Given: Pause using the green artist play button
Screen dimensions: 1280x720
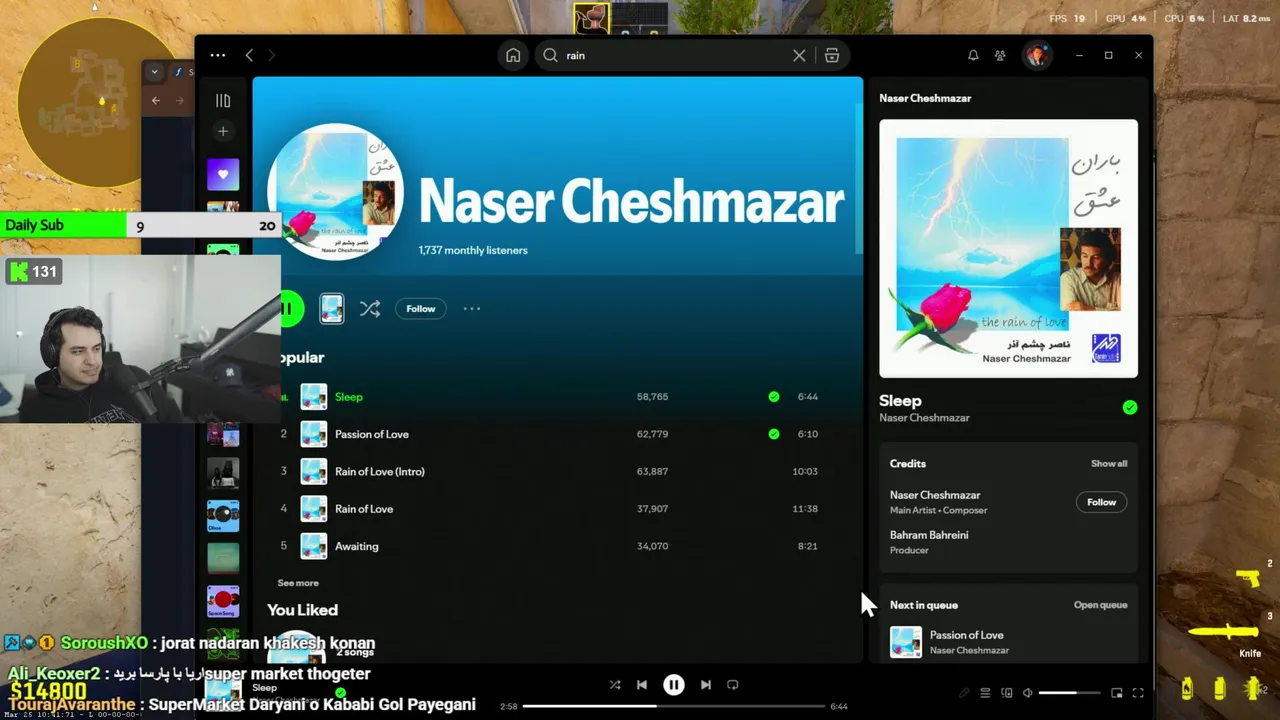Looking at the screenshot, I should pos(289,309).
